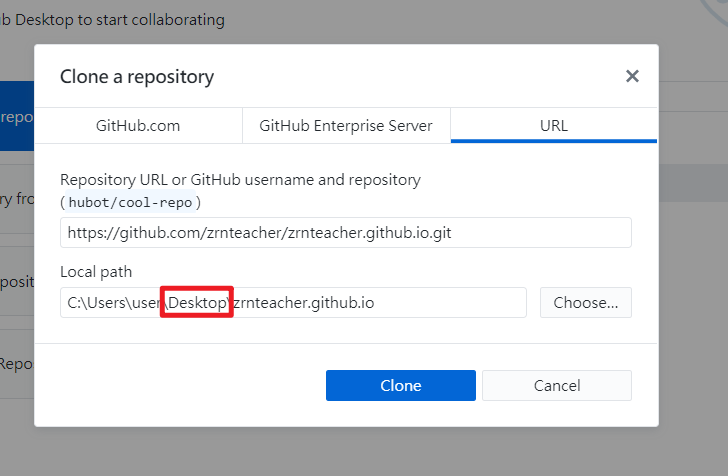Click the blue Clone button
This screenshot has height=476, width=728.
click(x=400, y=385)
